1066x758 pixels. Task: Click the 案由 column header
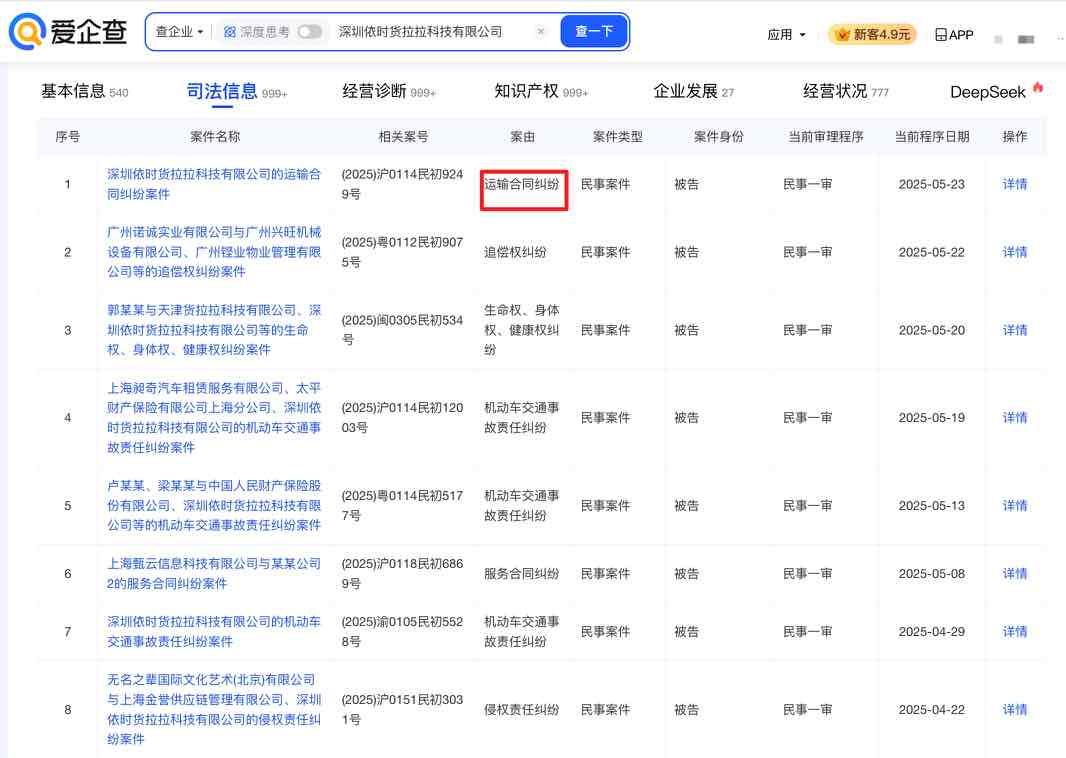[x=522, y=137]
